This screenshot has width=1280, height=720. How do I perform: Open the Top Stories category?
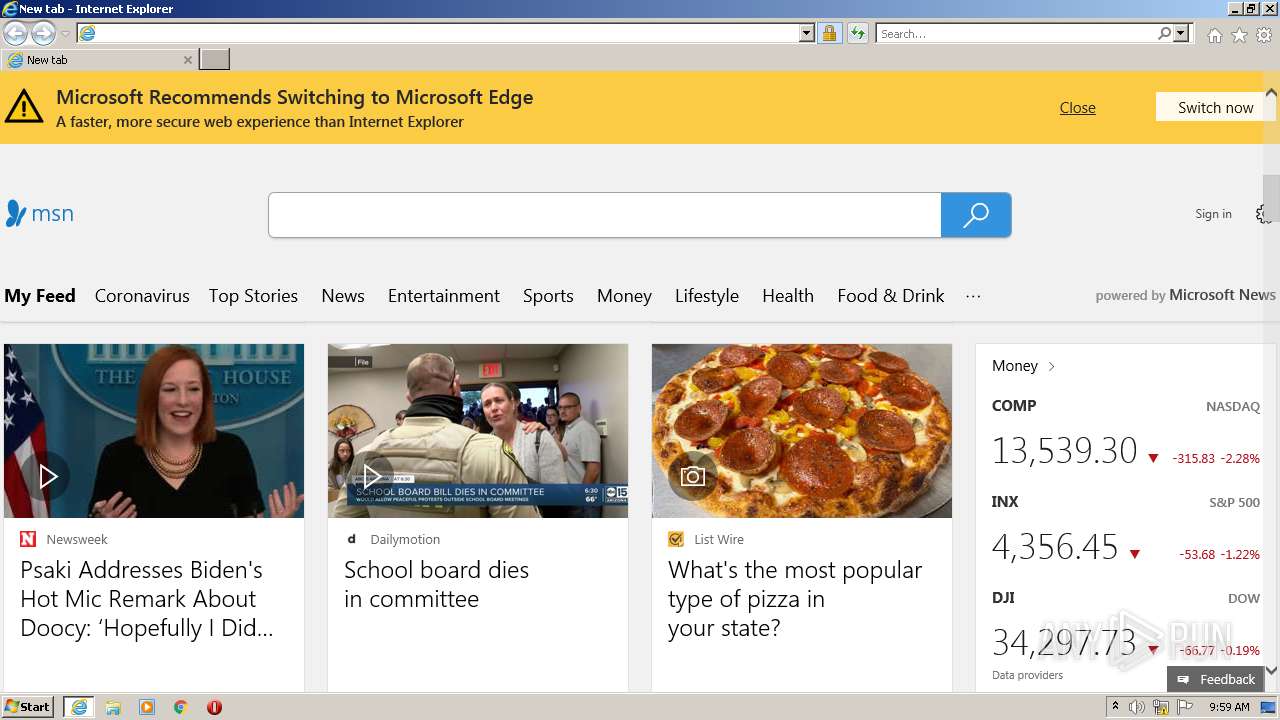click(253, 296)
